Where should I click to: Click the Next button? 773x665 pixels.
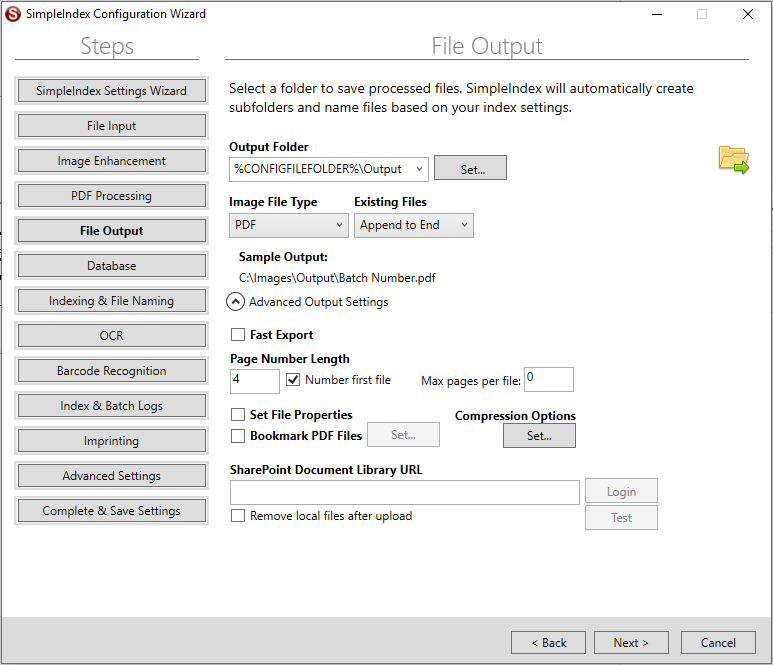(631, 643)
